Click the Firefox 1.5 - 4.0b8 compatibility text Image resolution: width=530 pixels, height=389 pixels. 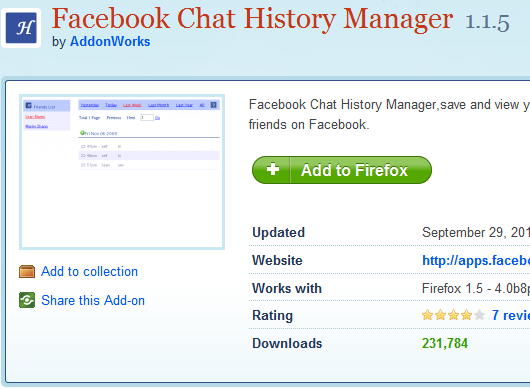pyautogui.click(x=476, y=289)
